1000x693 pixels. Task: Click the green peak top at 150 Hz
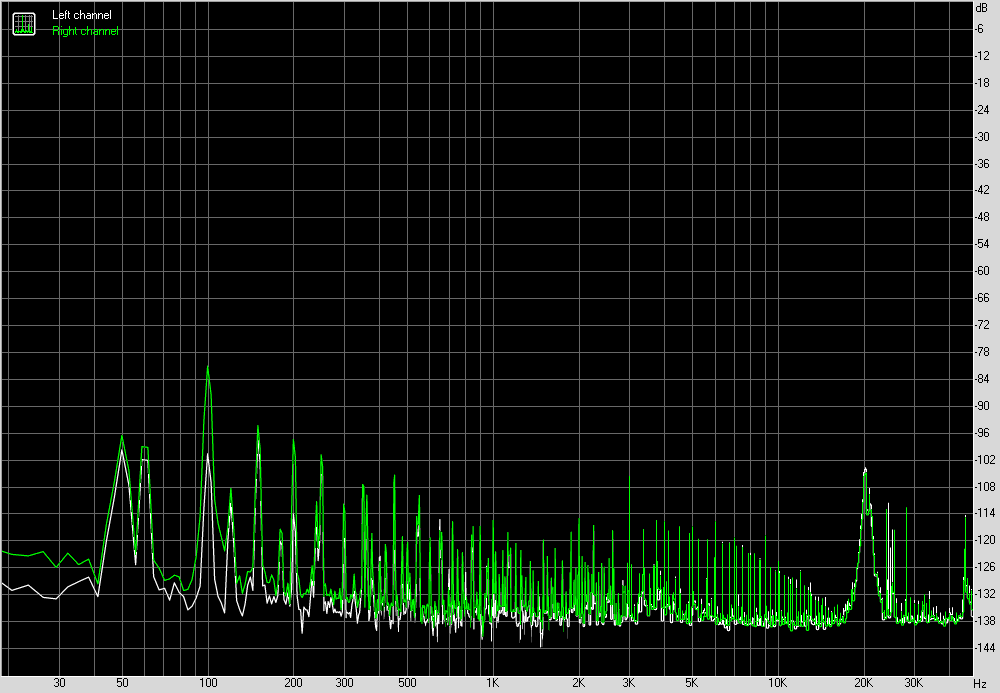tap(258, 427)
